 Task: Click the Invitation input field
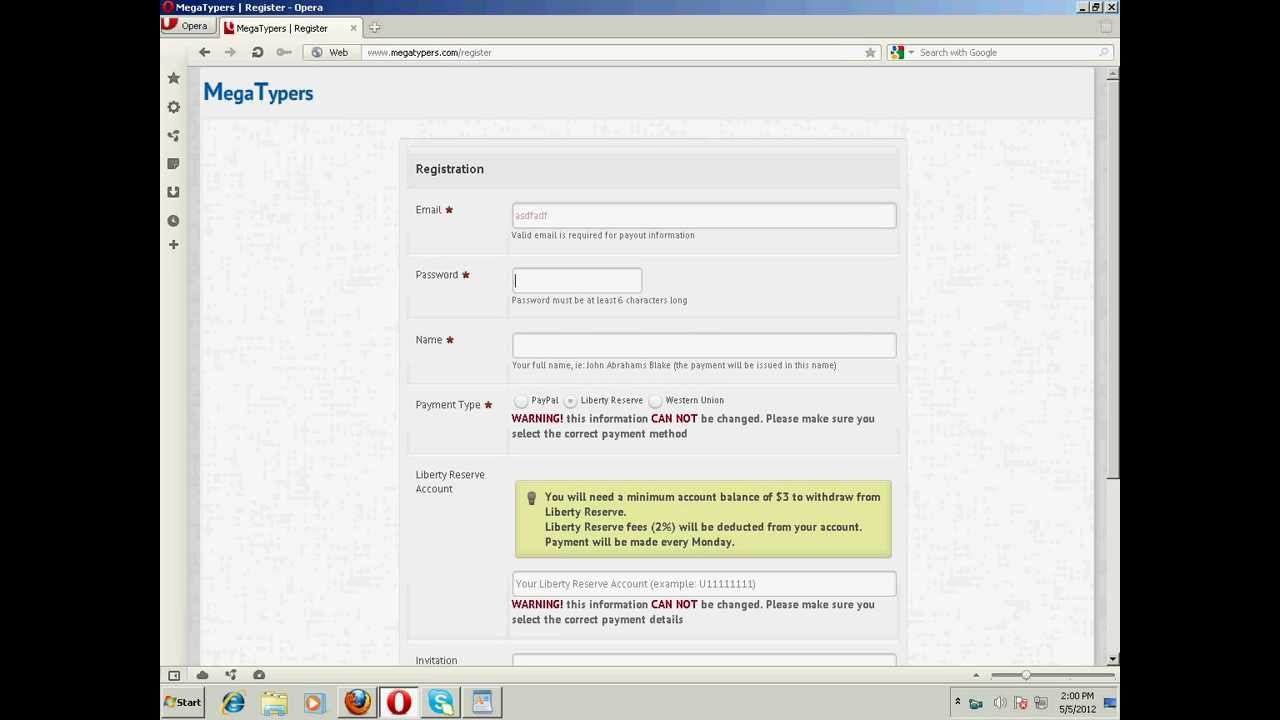pos(704,660)
